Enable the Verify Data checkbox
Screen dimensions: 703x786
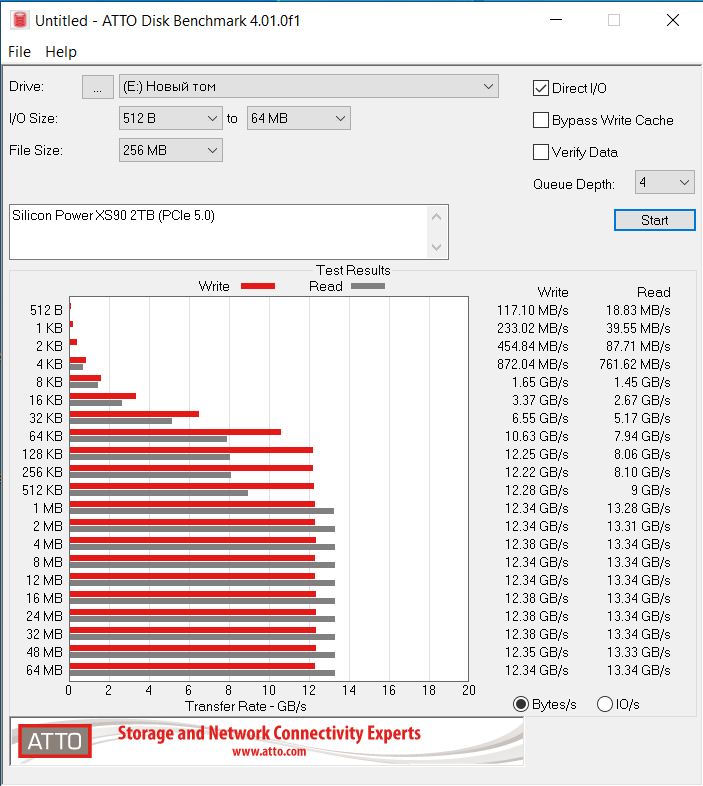541,152
